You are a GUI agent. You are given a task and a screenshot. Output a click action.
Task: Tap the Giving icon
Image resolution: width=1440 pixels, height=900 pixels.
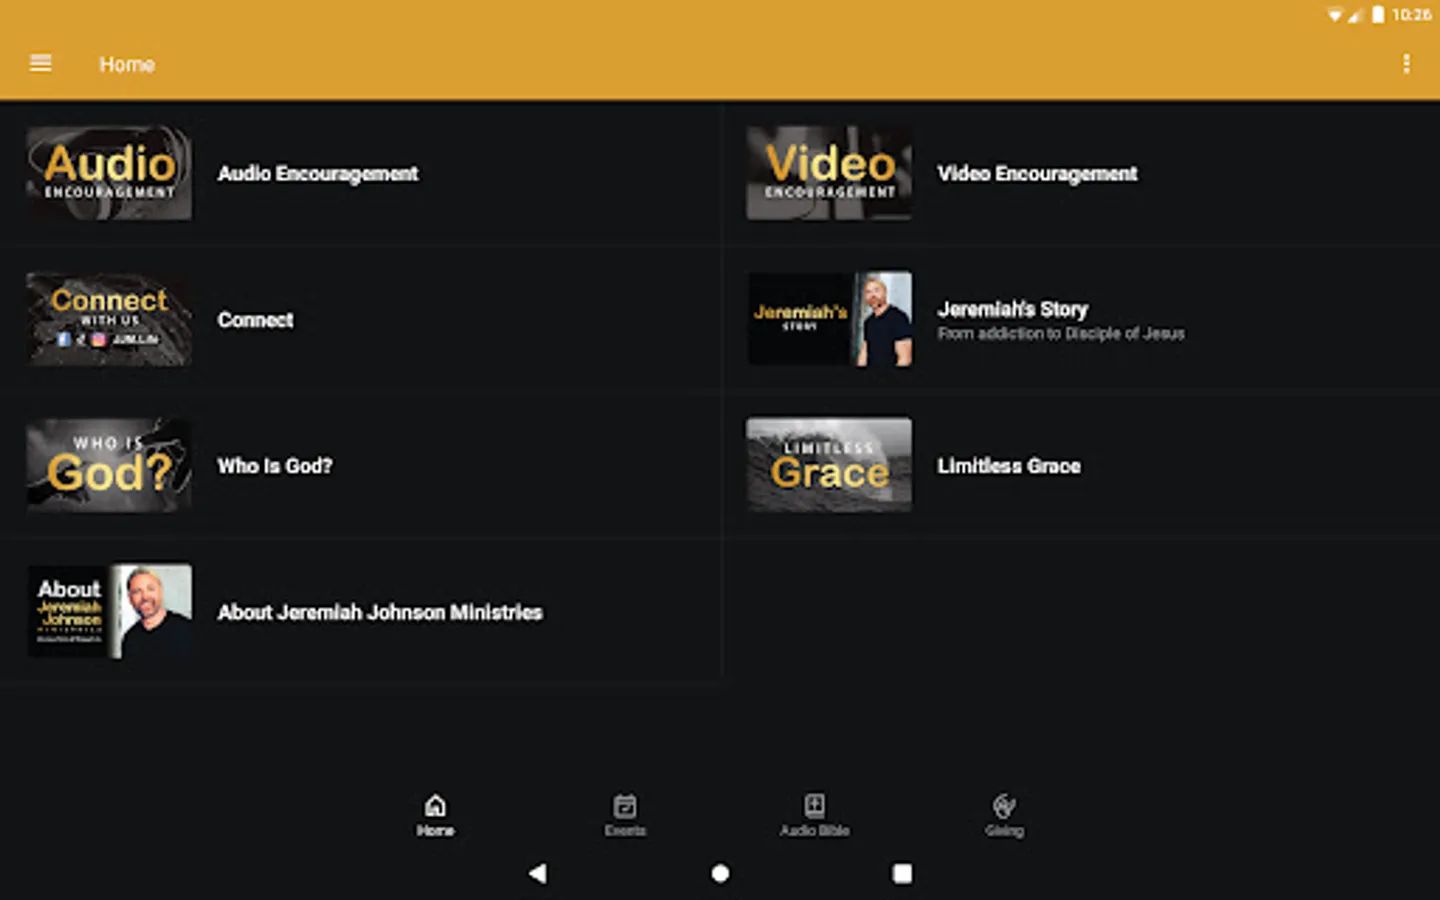click(1004, 805)
